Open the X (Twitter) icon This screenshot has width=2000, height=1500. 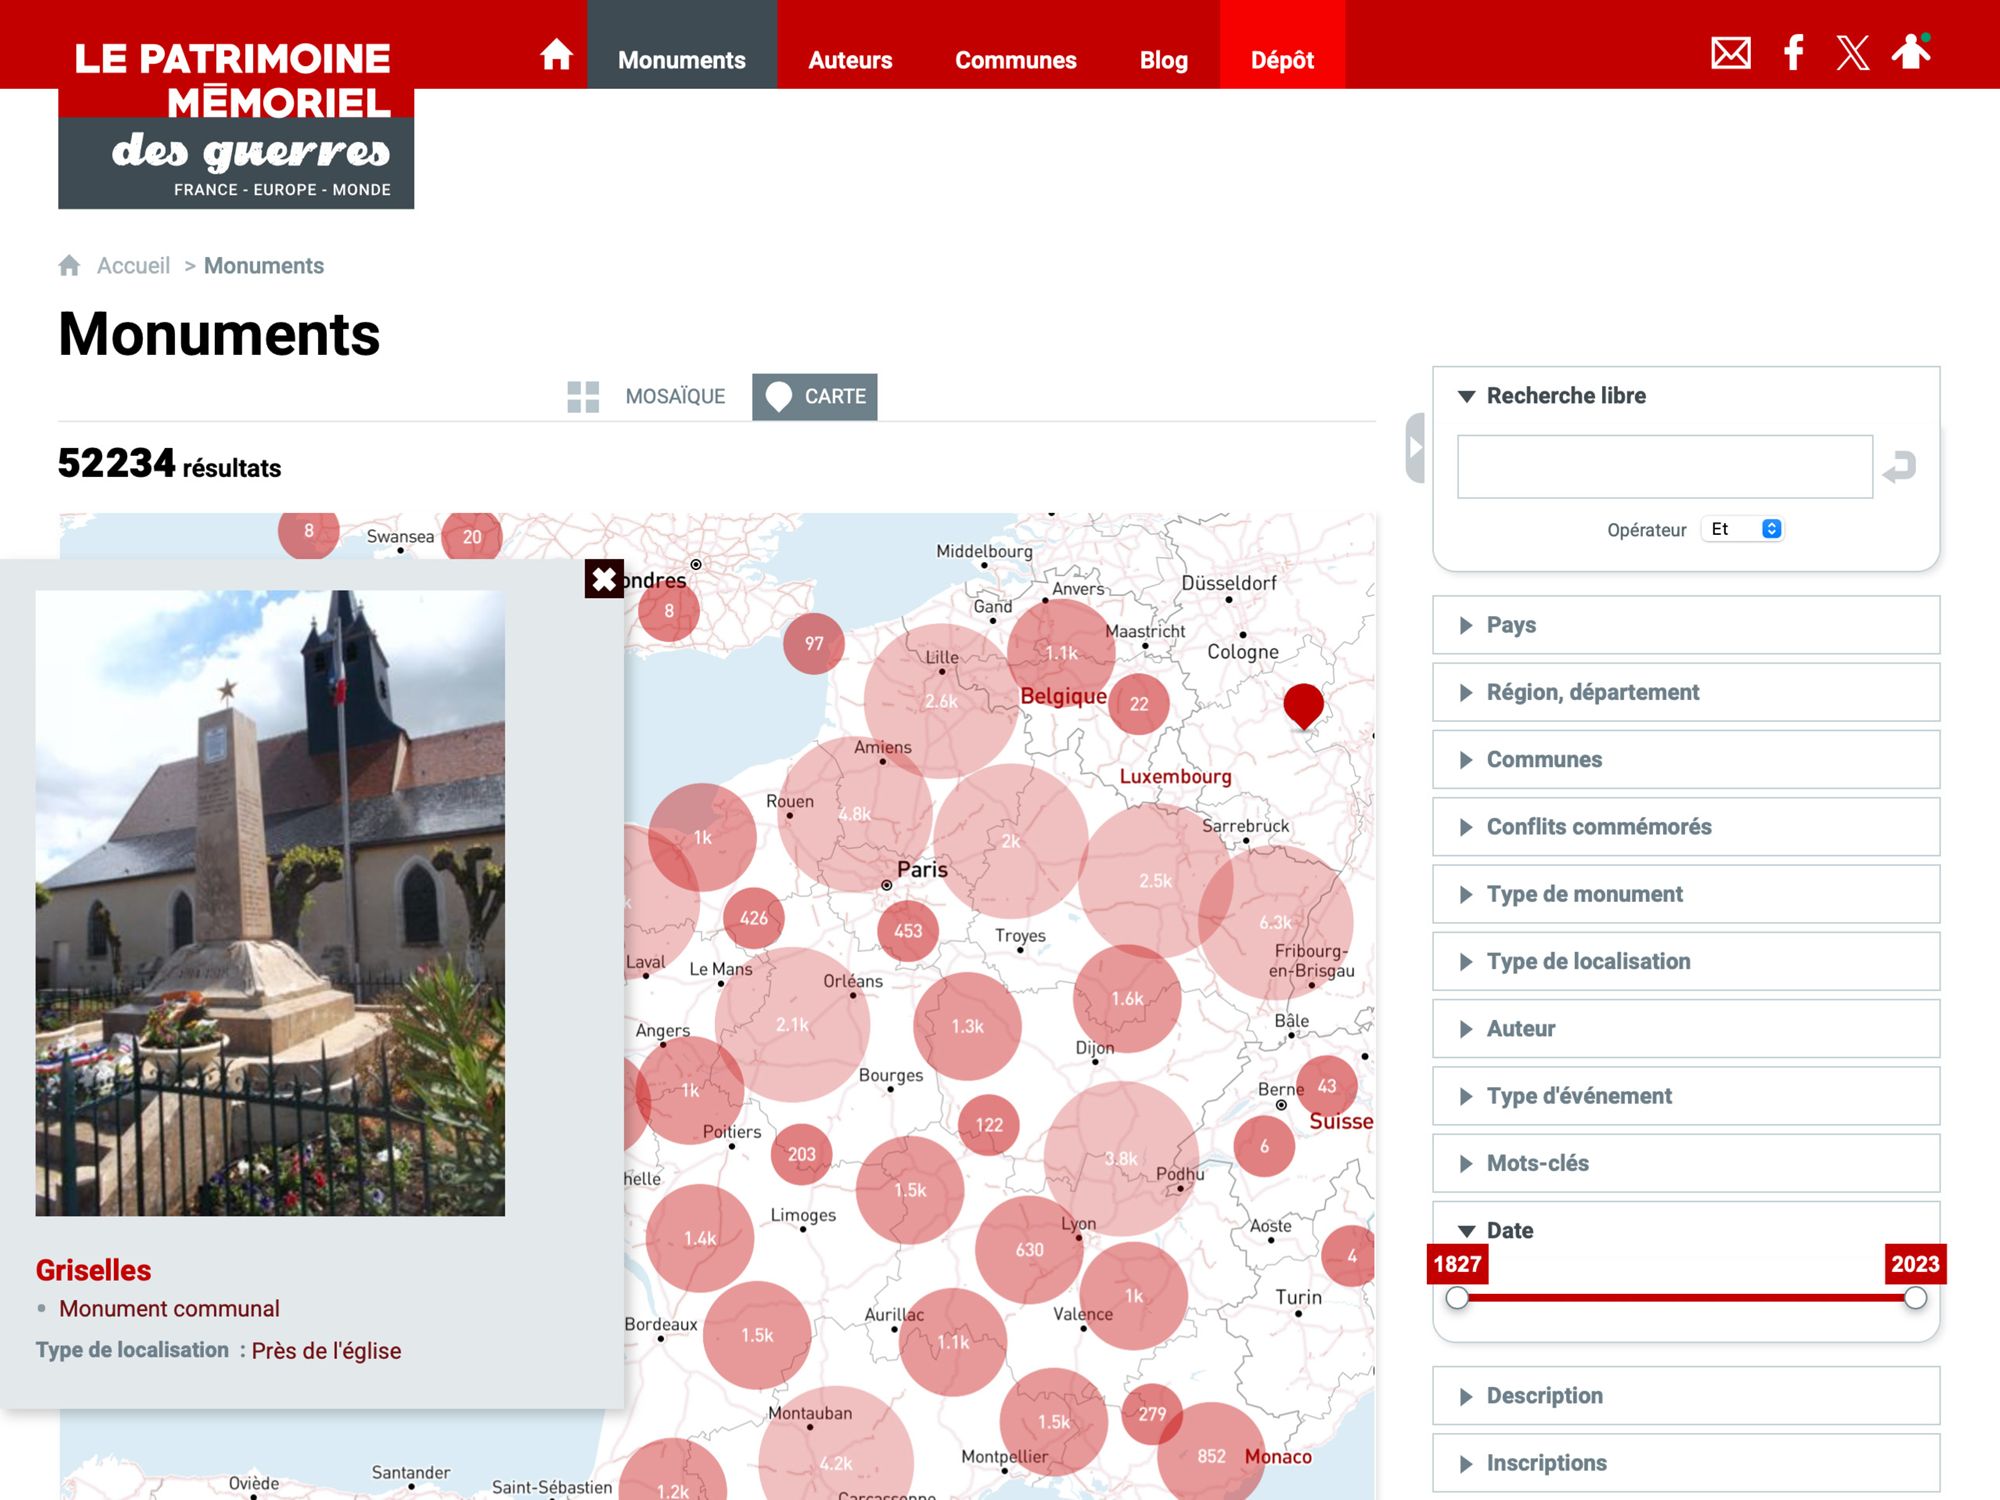[1852, 53]
